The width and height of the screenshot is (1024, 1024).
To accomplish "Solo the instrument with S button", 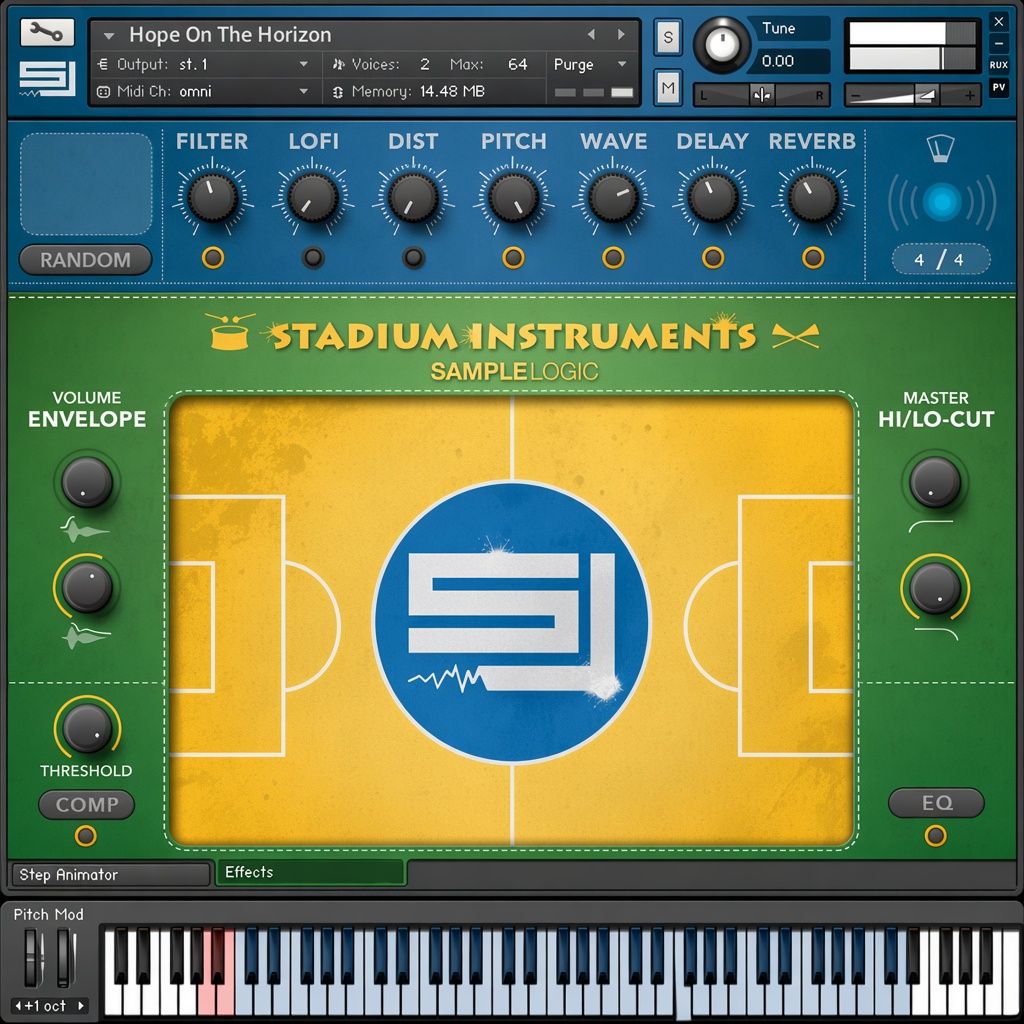I will pos(667,37).
